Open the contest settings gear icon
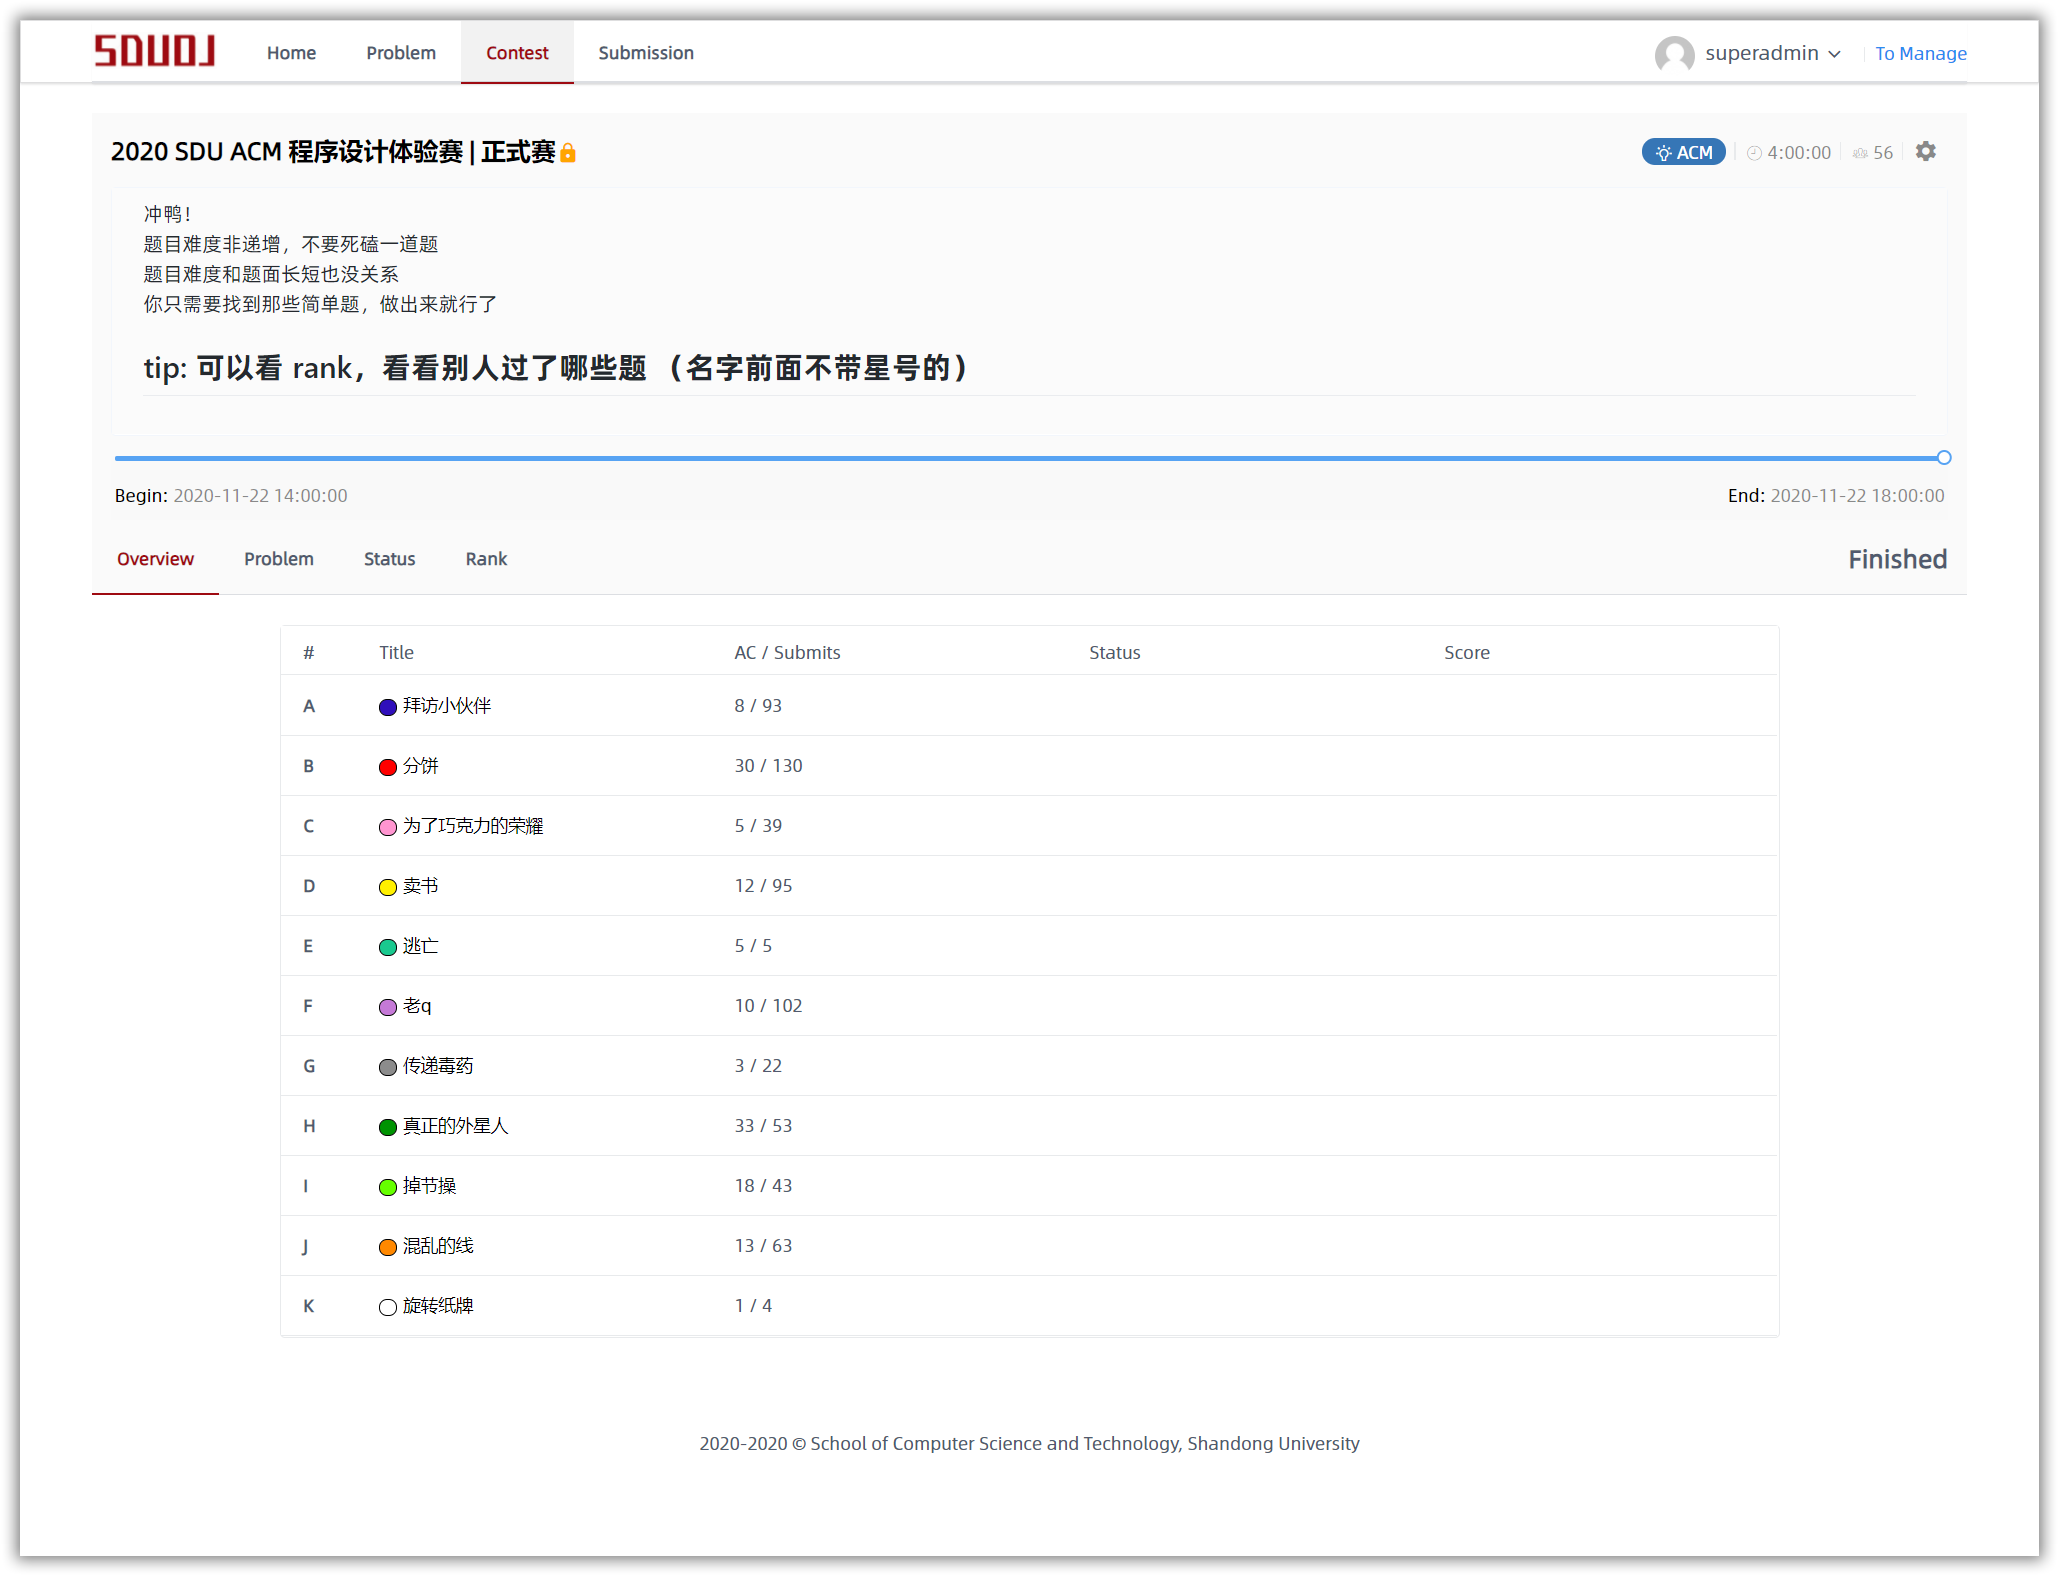Image resolution: width=2059 pixels, height=1576 pixels. tap(1925, 152)
